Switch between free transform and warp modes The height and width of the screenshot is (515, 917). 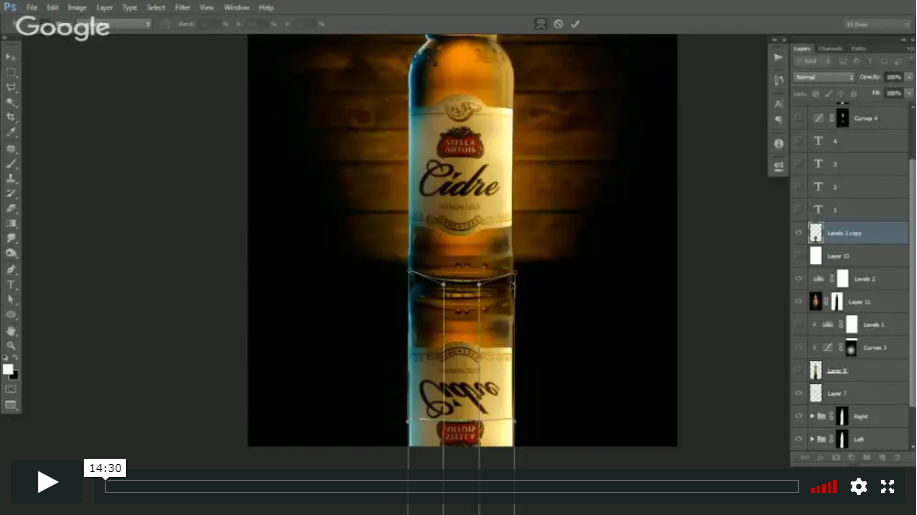coord(541,24)
